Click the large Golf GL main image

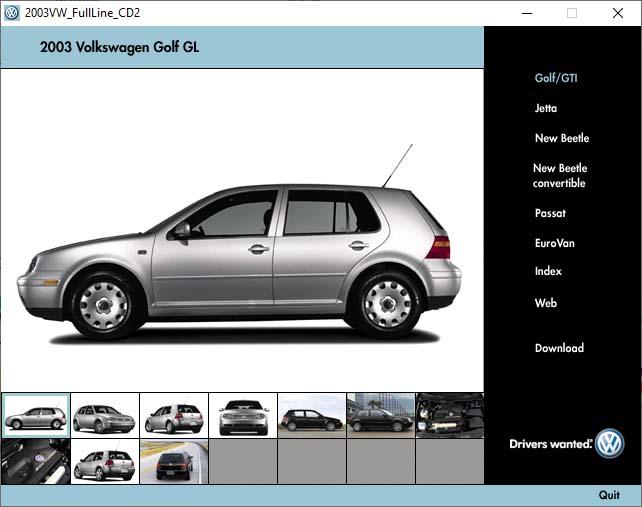tap(242, 230)
